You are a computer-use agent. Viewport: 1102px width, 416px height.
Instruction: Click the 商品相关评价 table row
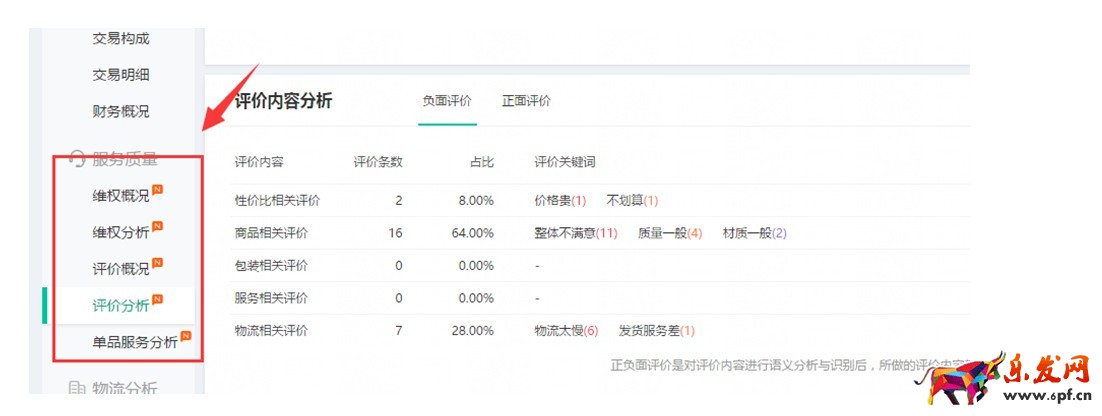click(x=271, y=233)
